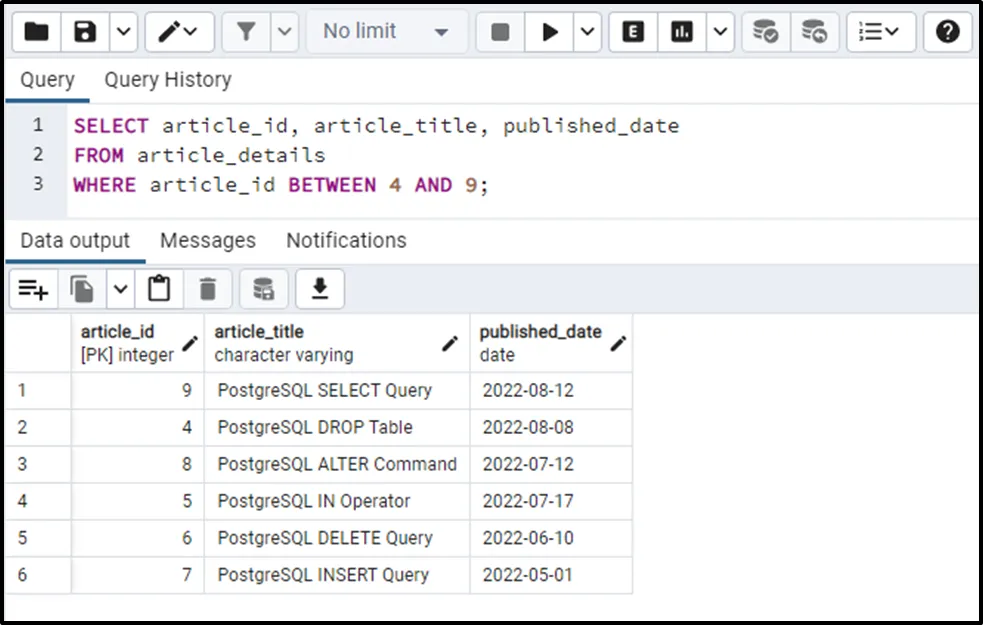
Task: Select the 'PostgreSQL IN Operator' cell
Action: coord(314,501)
